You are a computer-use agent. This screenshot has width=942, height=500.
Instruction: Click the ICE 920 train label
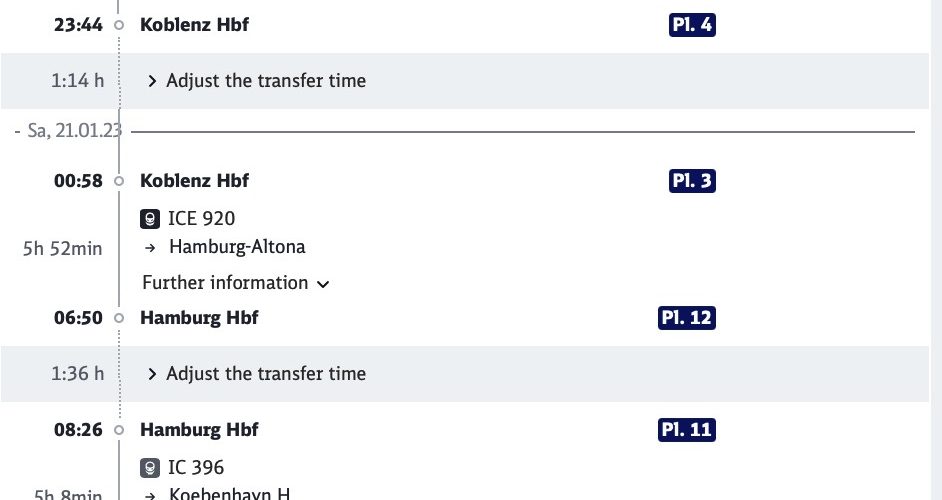point(201,219)
